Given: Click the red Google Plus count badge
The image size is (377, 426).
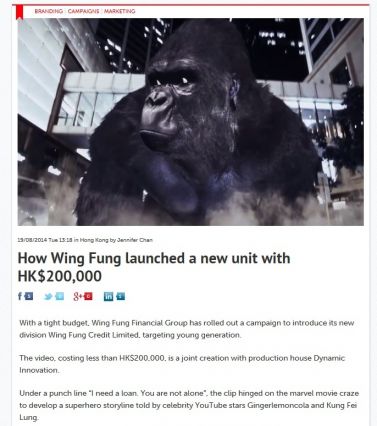Looking at the screenshot, I should coord(88,296).
